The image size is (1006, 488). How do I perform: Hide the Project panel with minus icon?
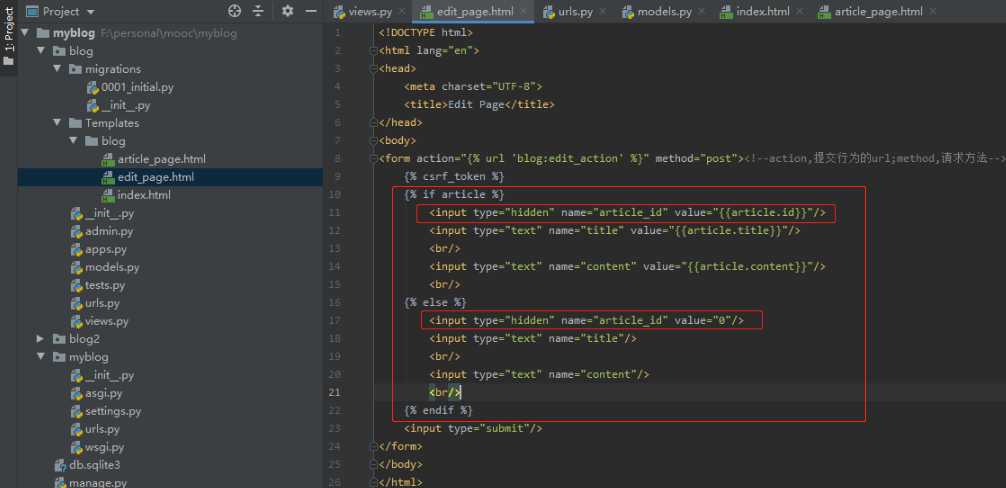coord(311,11)
